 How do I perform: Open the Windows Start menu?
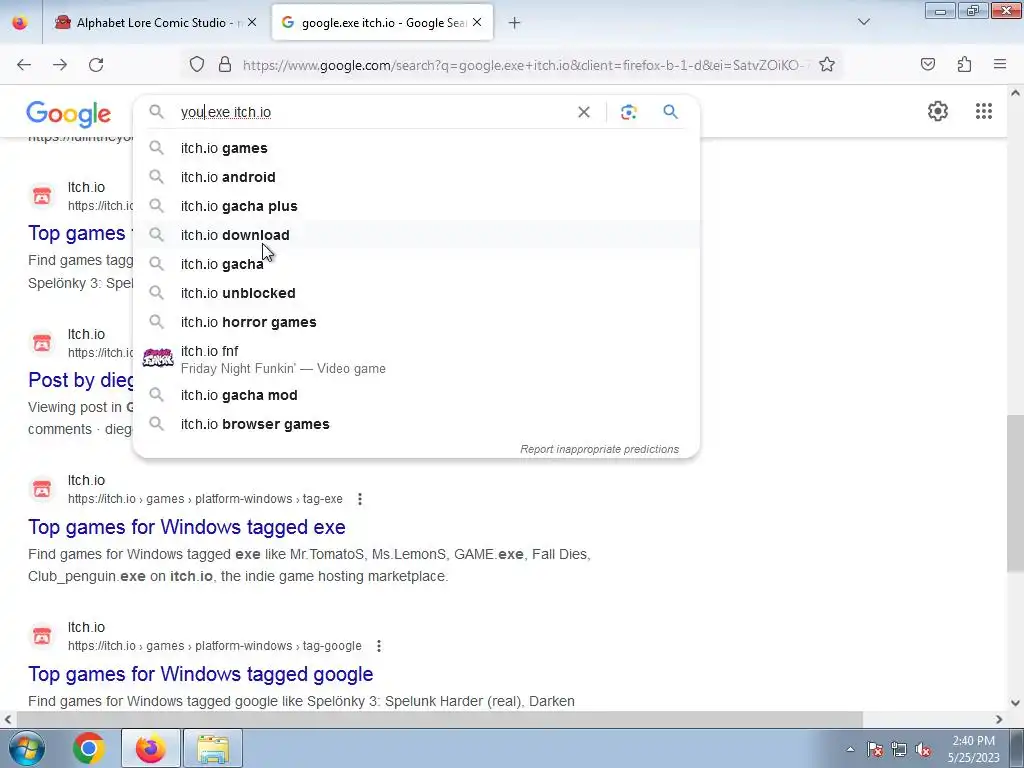tap(27, 749)
